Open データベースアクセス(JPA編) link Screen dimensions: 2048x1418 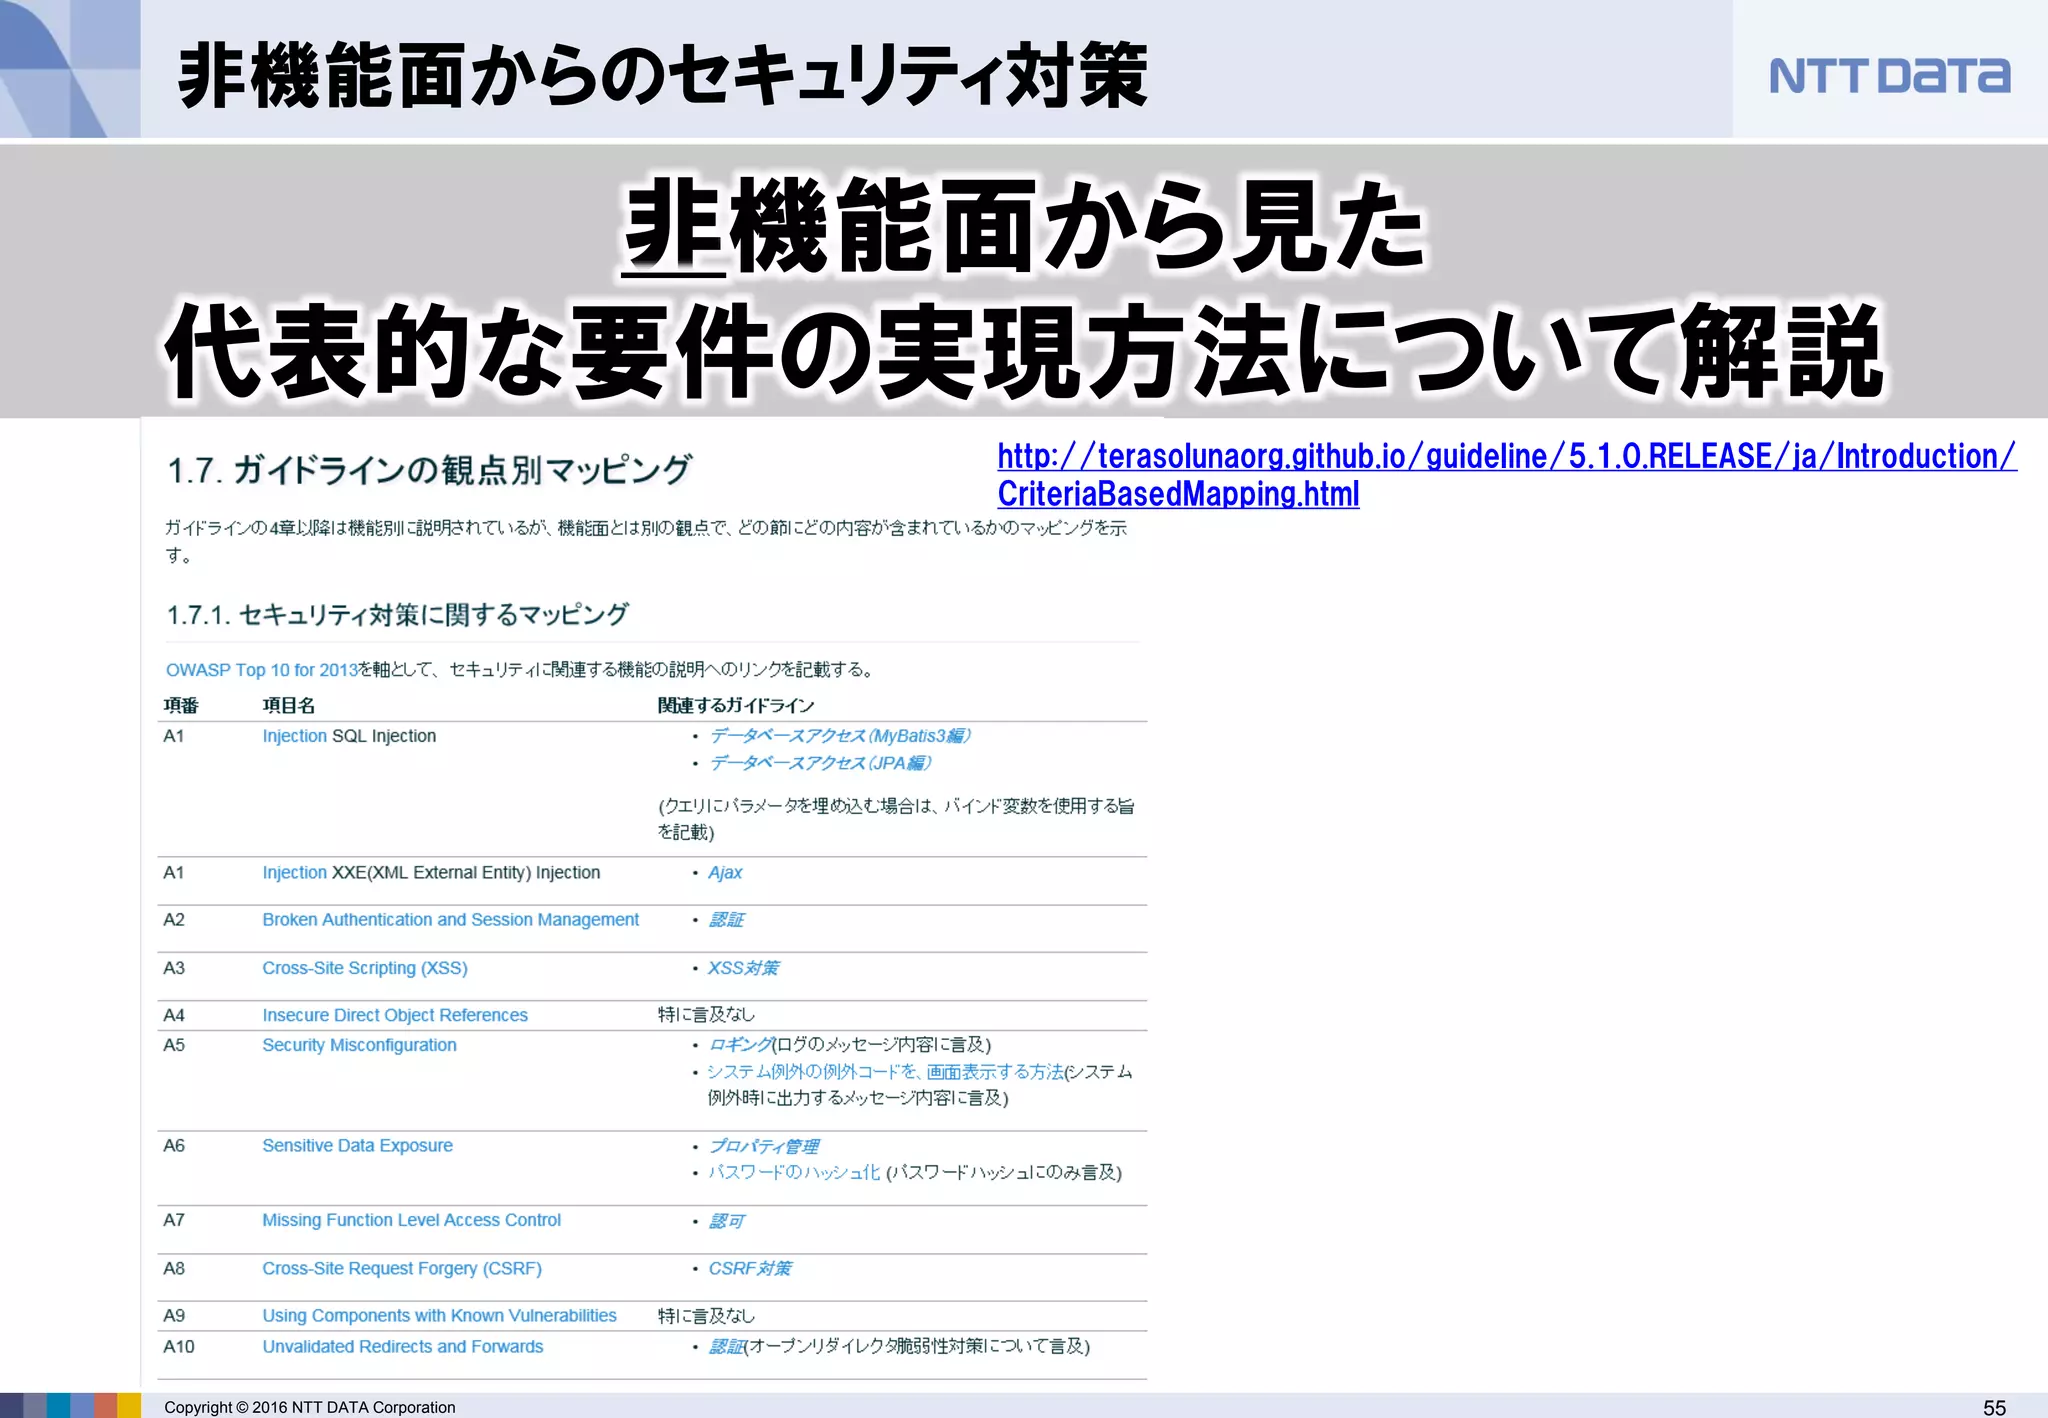tap(819, 763)
